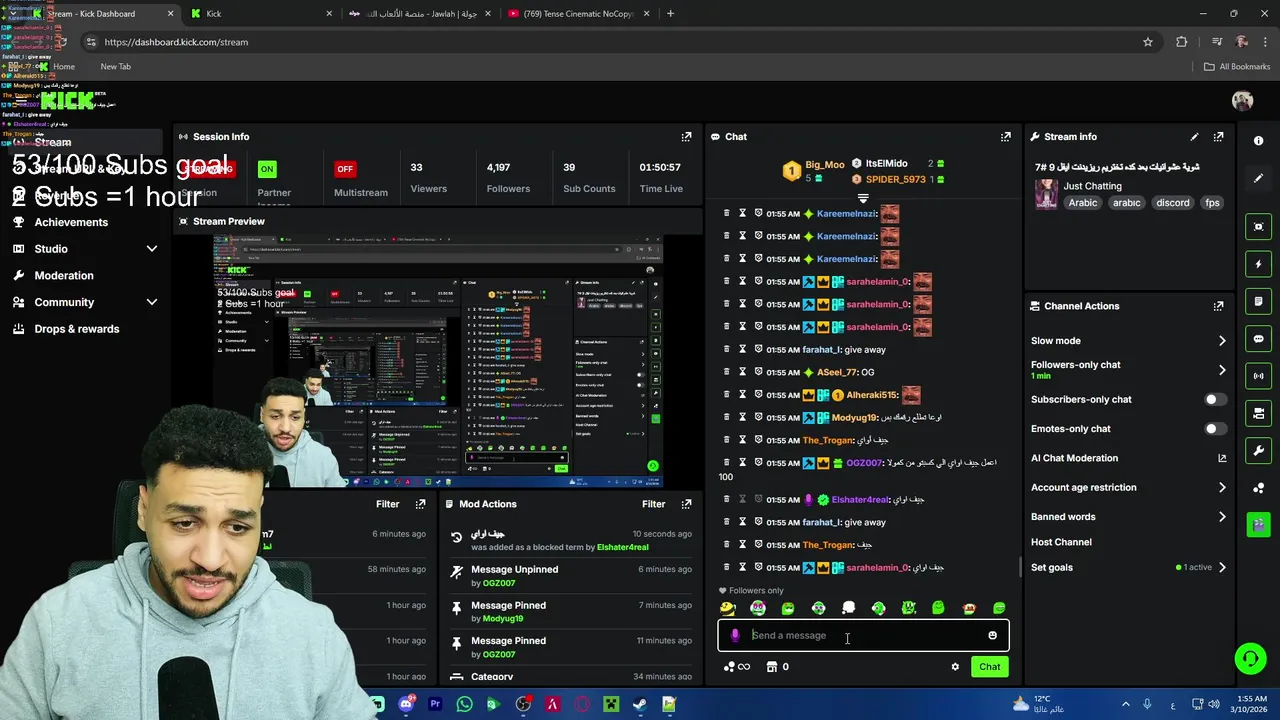
Task: Expand Set goals options
Action: [1222, 567]
